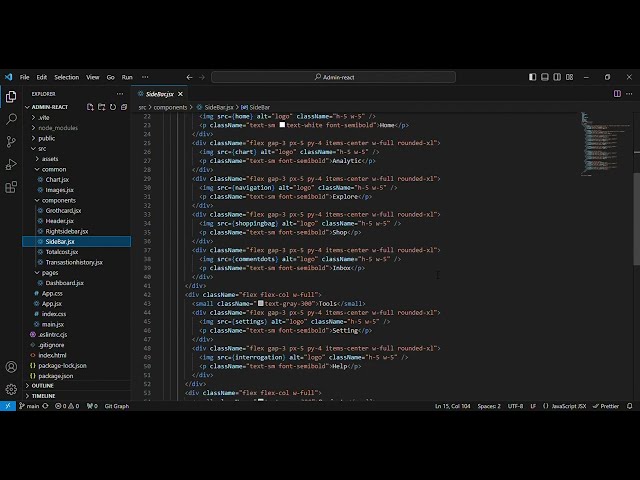Screen dimensions: 640x480
Task: Open the Explorer view in activity bar
Action: [11, 97]
